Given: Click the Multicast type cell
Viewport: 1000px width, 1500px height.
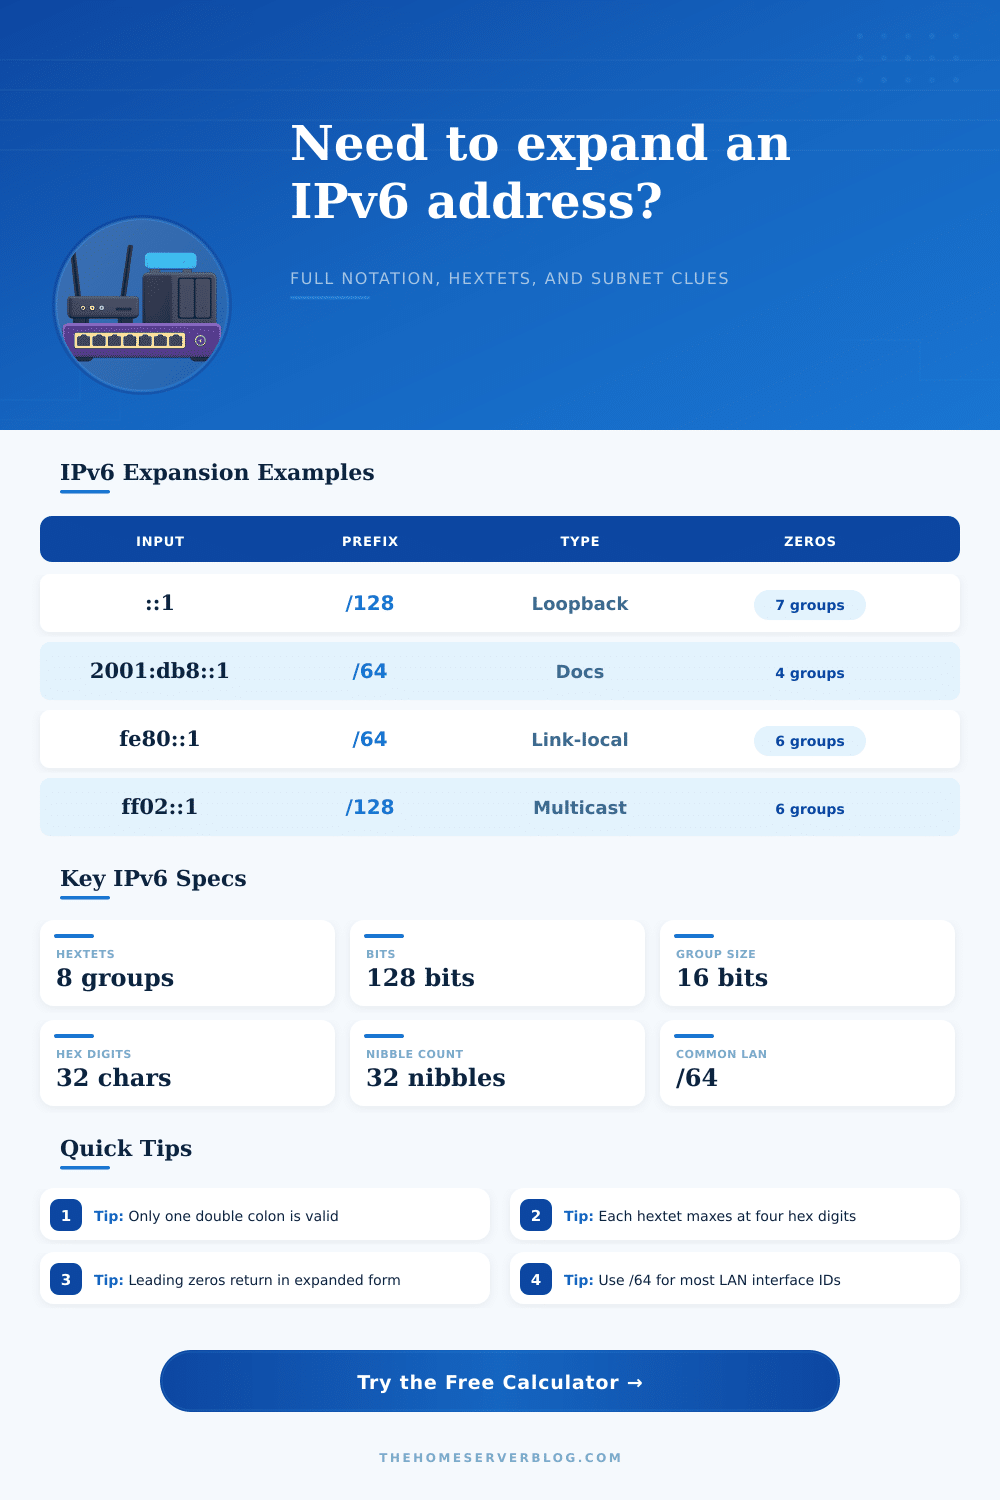Looking at the screenshot, I should click(580, 807).
